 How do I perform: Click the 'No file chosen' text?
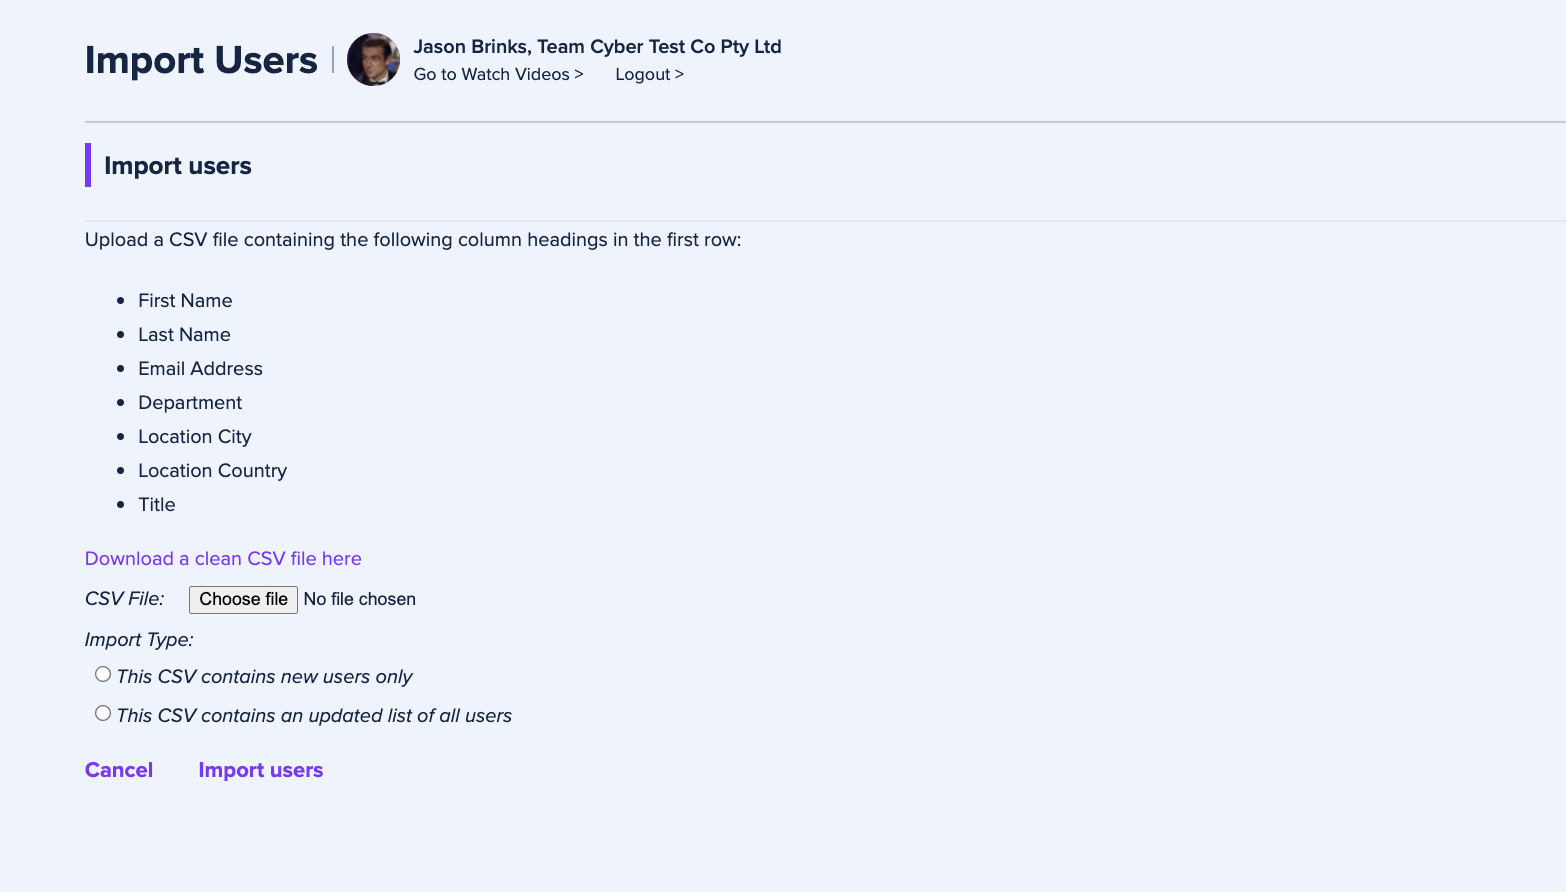click(x=360, y=599)
